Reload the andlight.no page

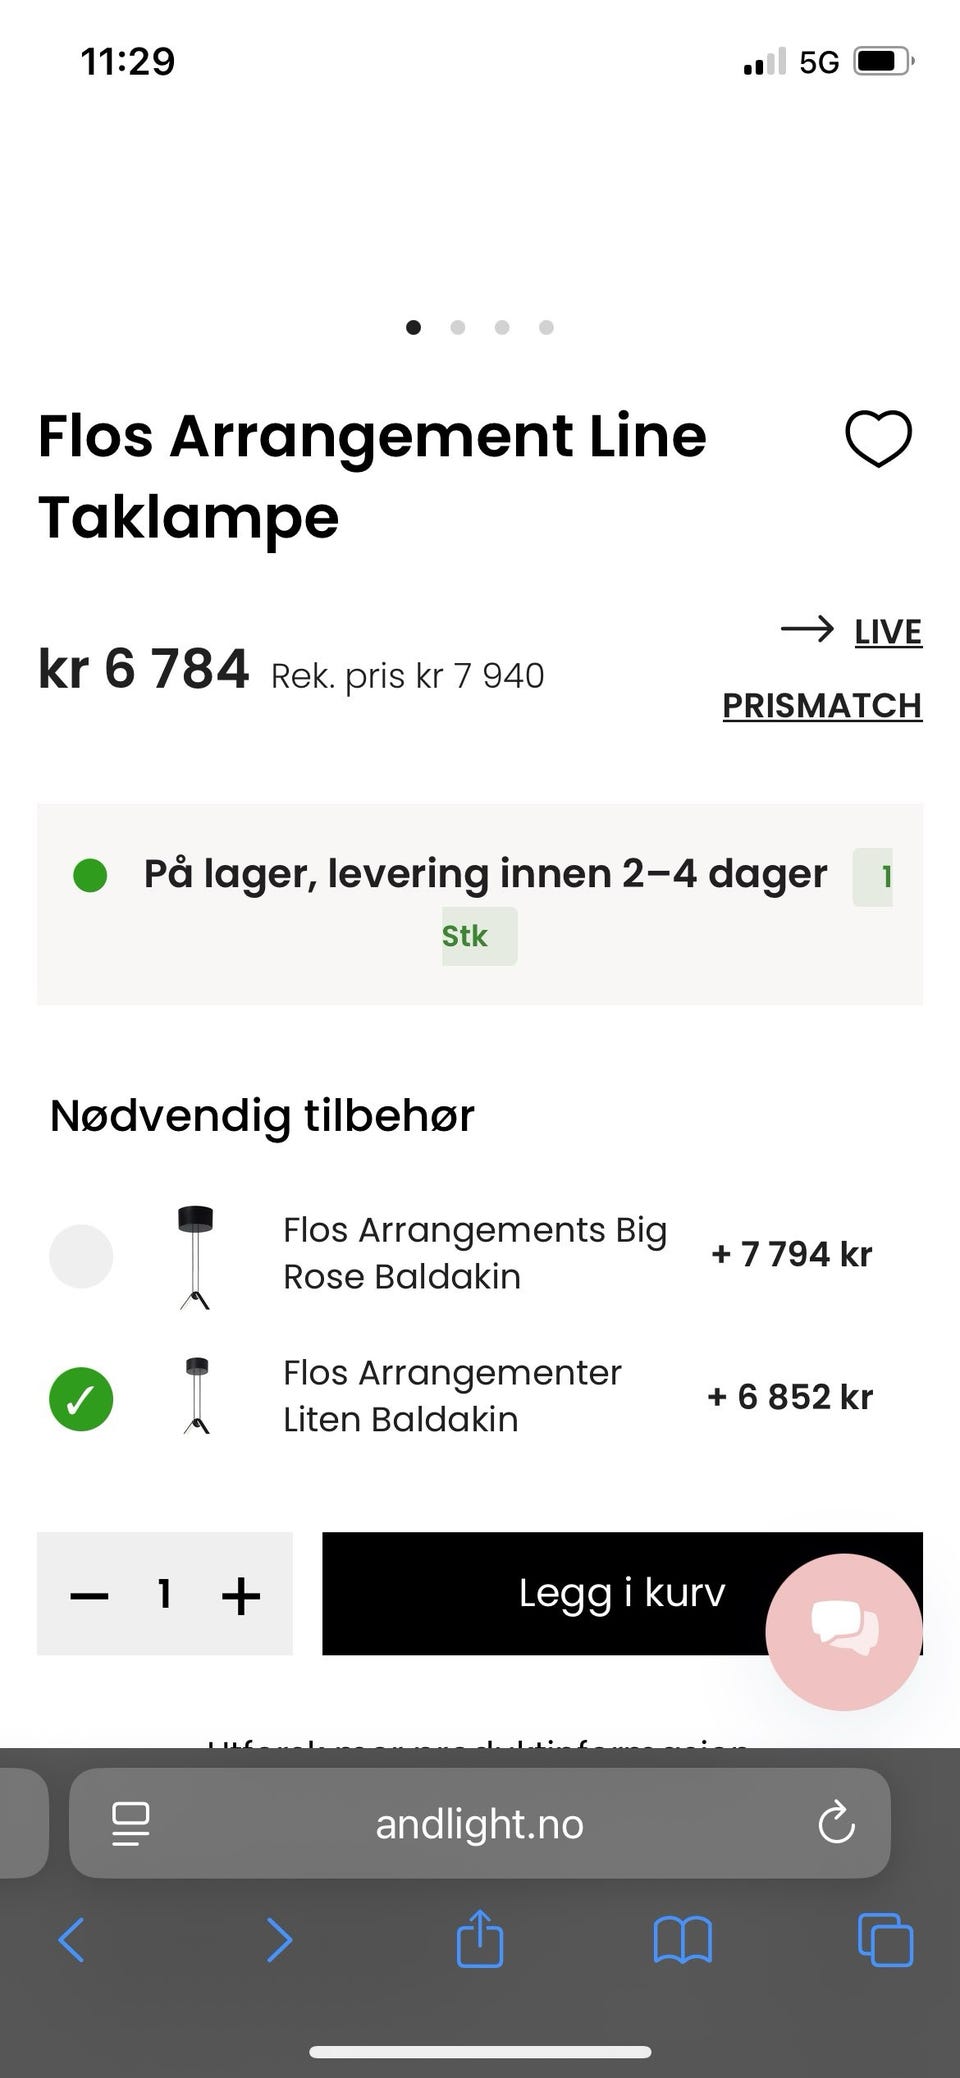(x=836, y=1823)
